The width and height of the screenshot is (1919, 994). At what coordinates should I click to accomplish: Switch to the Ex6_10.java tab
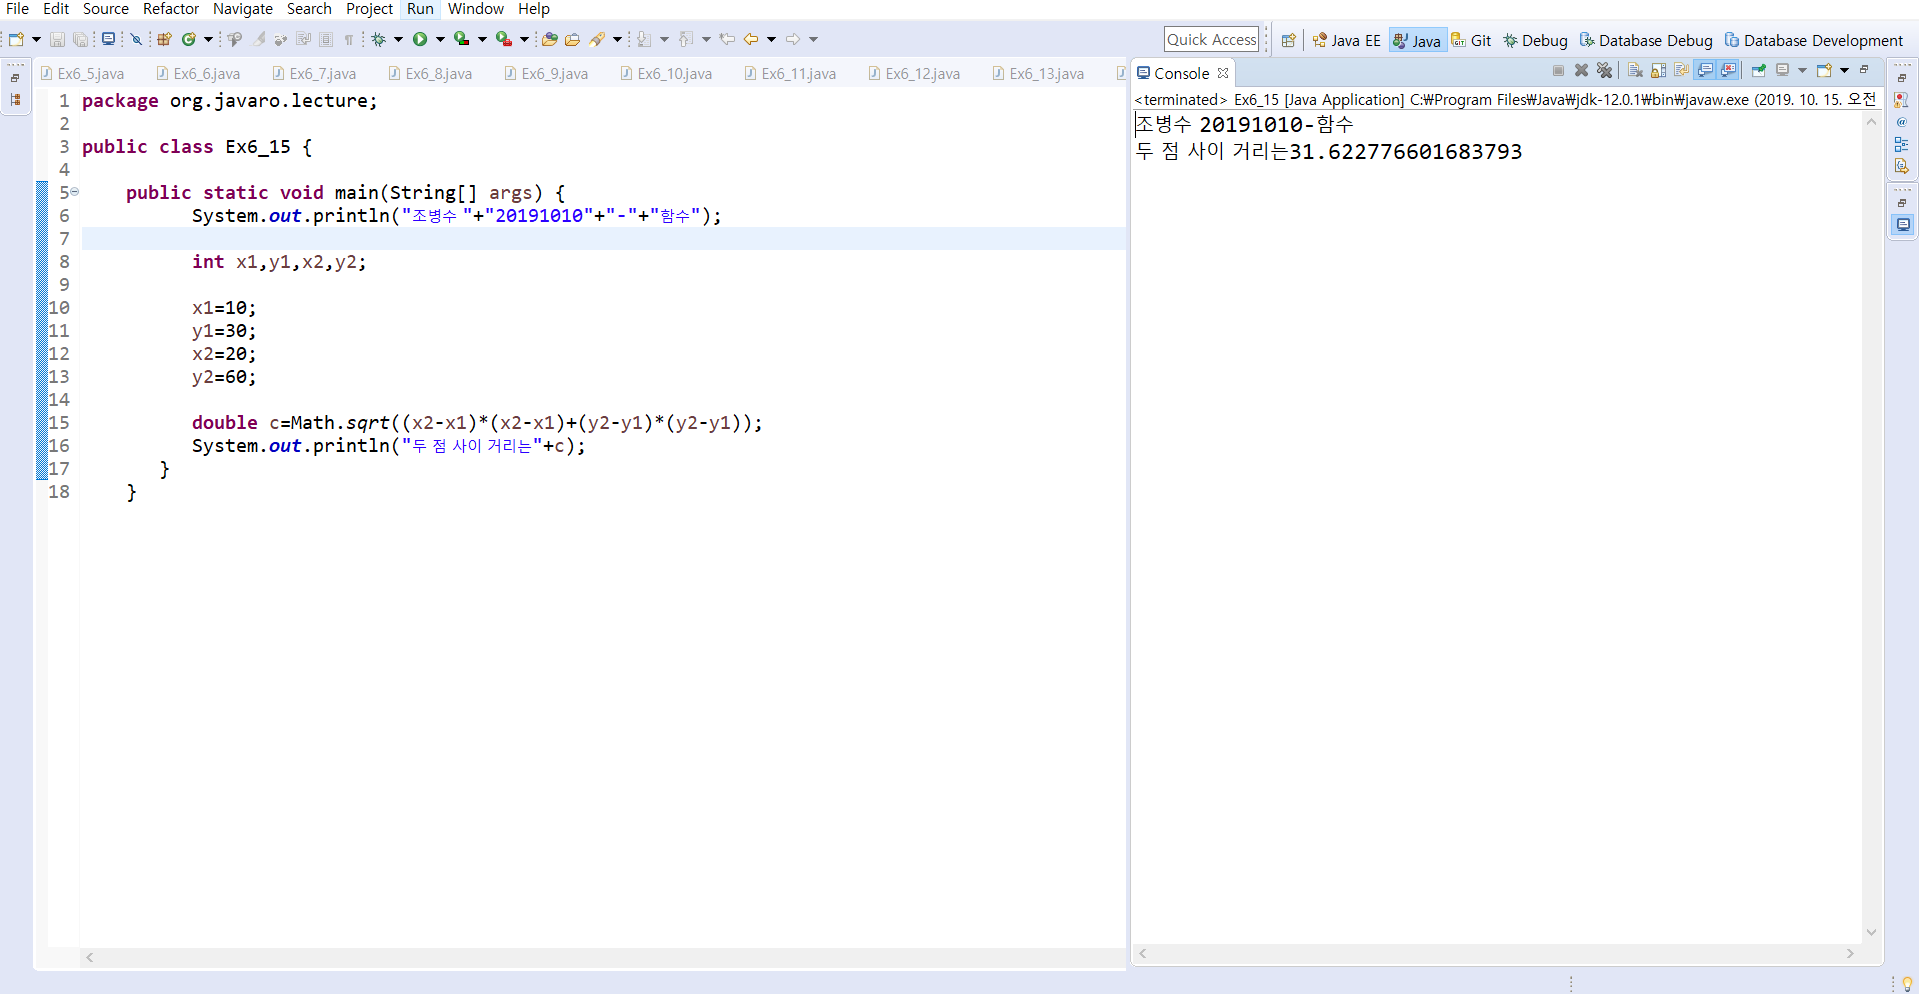click(x=666, y=73)
